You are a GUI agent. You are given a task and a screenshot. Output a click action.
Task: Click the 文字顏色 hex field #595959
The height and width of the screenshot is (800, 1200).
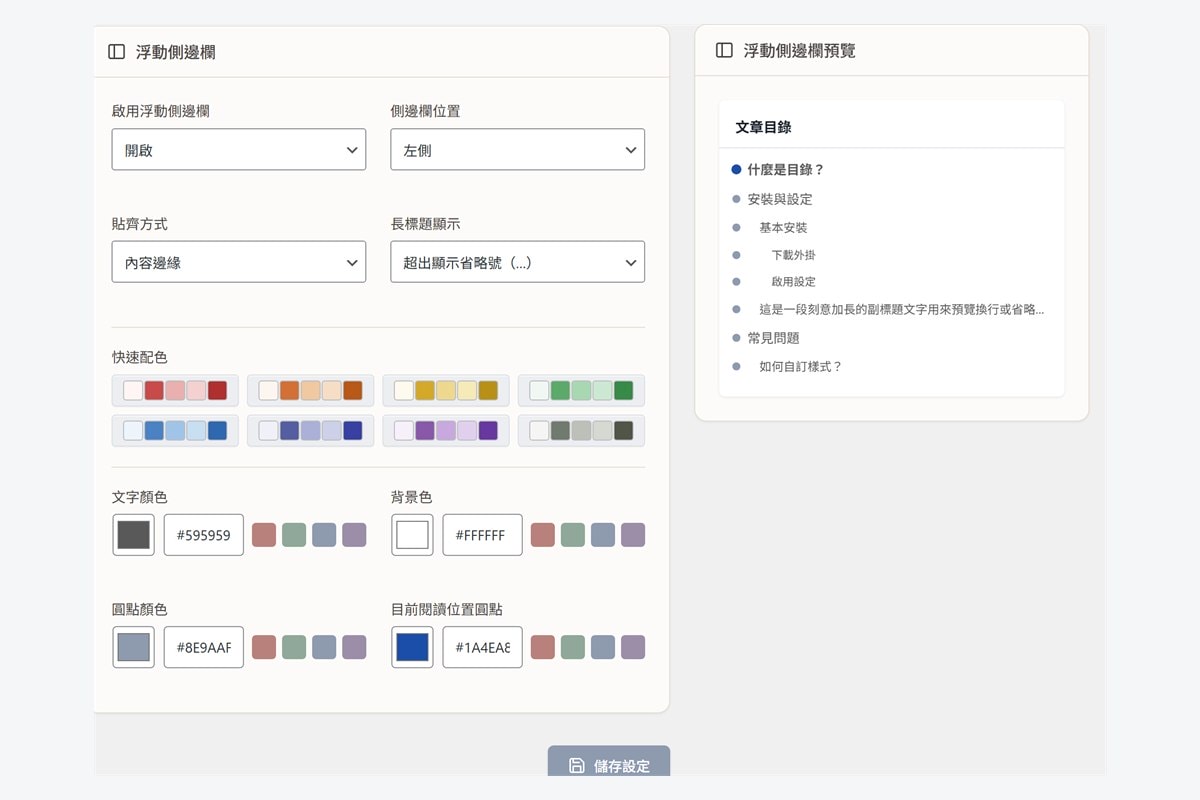click(x=203, y=535)
